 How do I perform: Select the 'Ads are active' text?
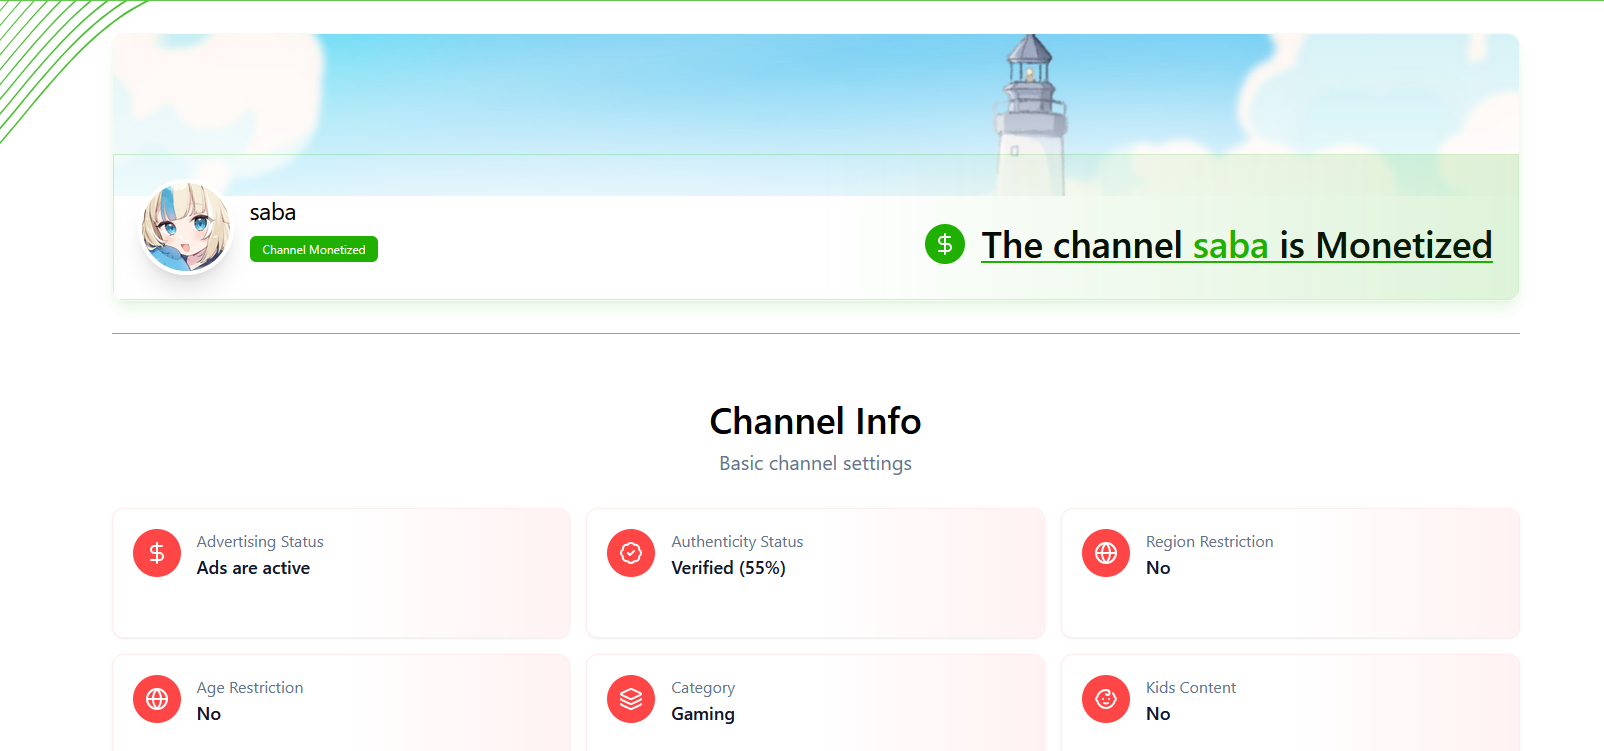click(253, 567)
